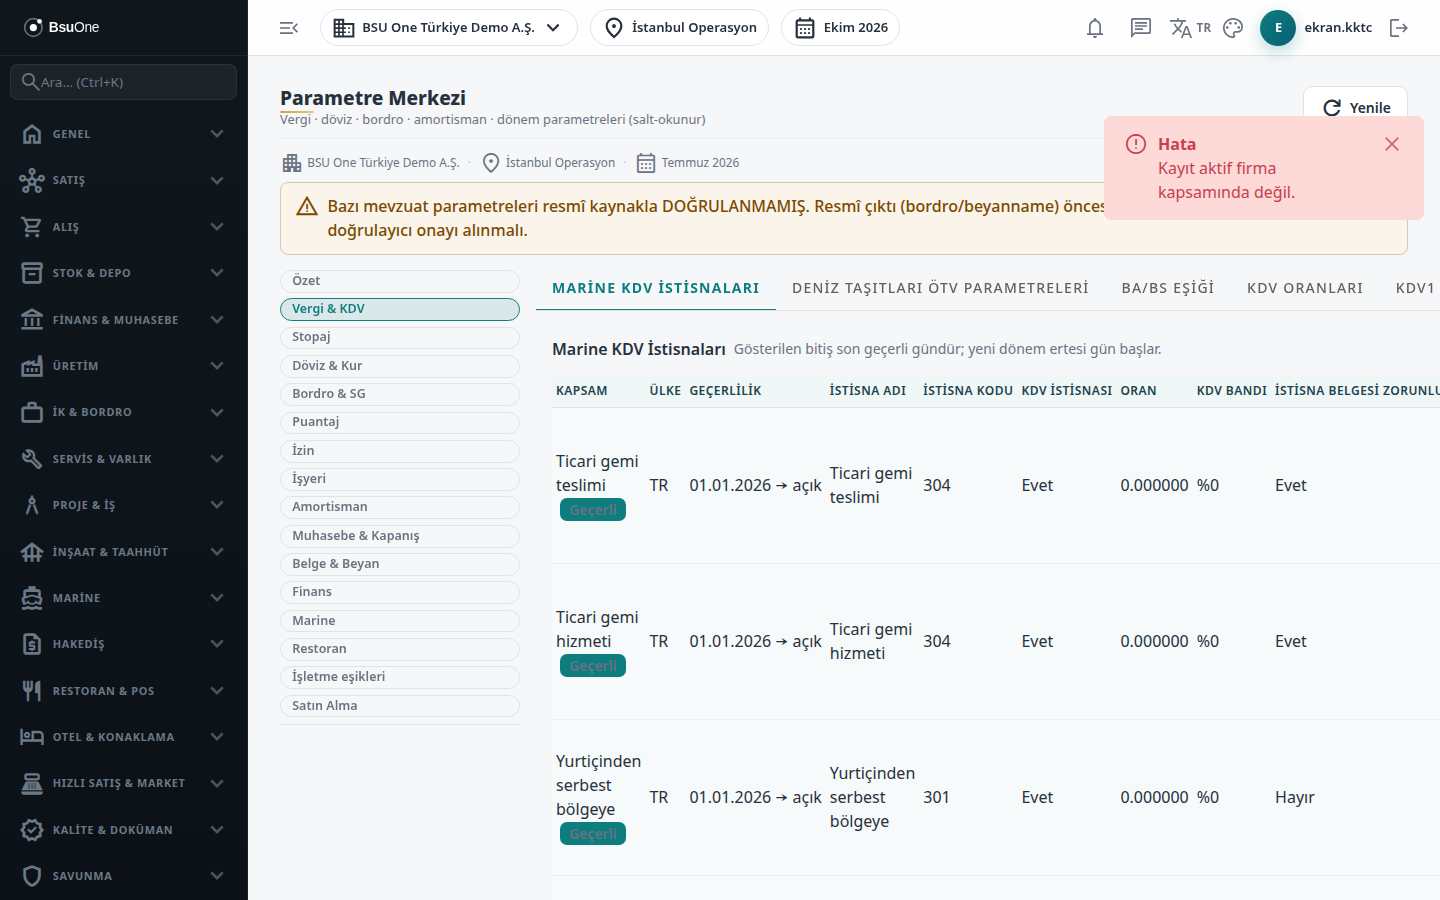
Task: Open the İstanbul Operasyon location selector
Action: click(679, 28)
